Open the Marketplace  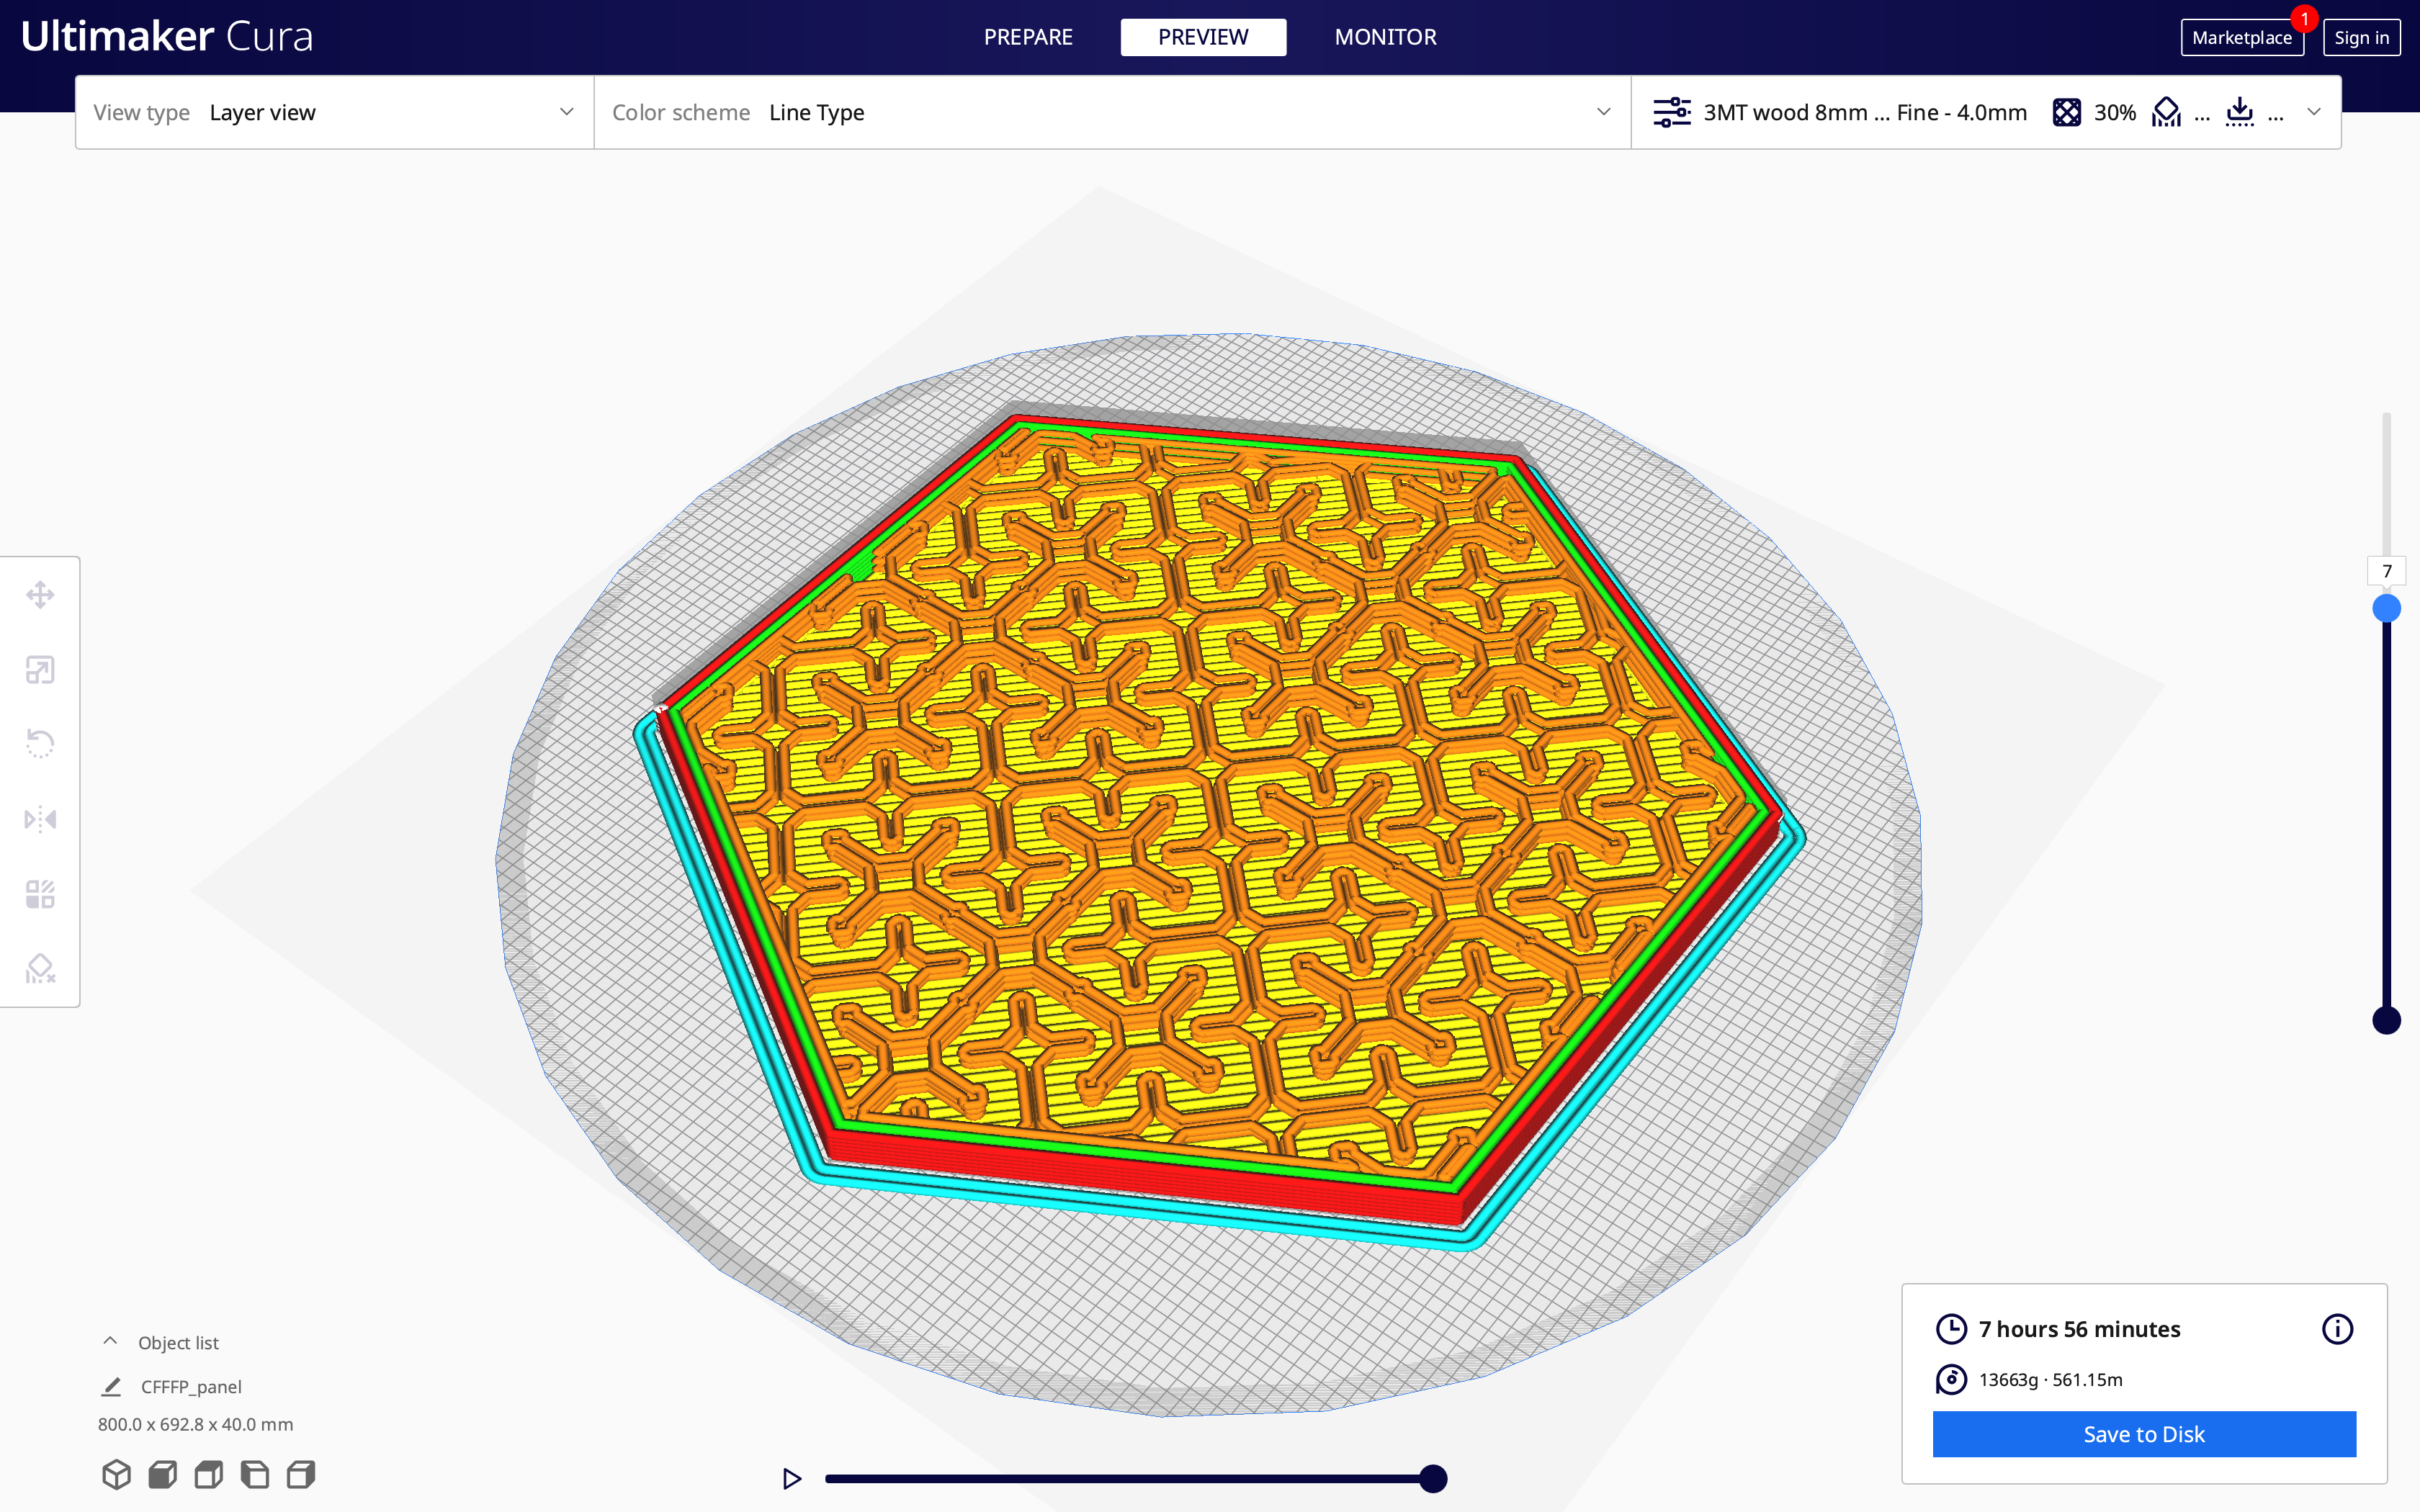pos(2241,38)
